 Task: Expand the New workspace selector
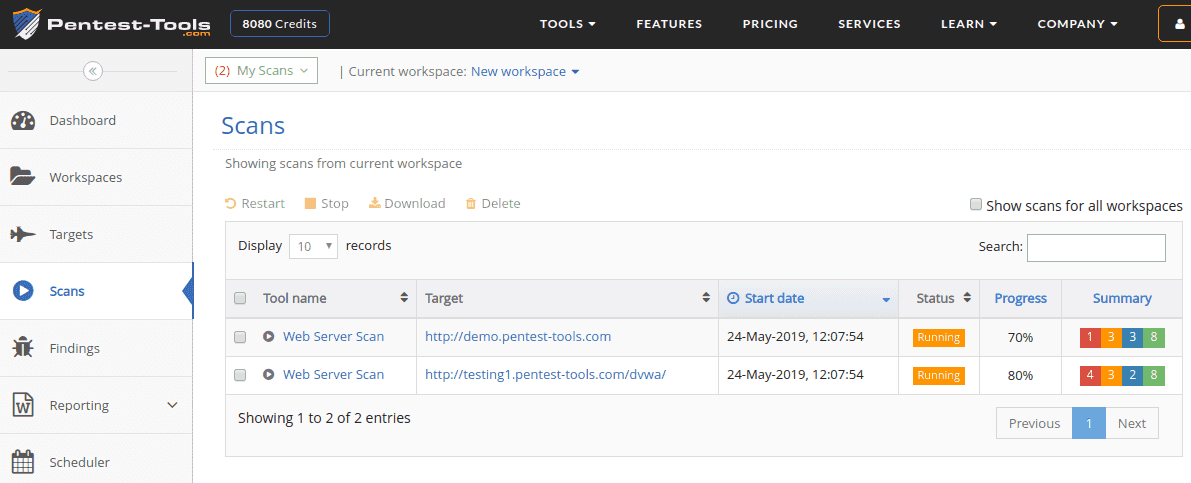(525, 72)
